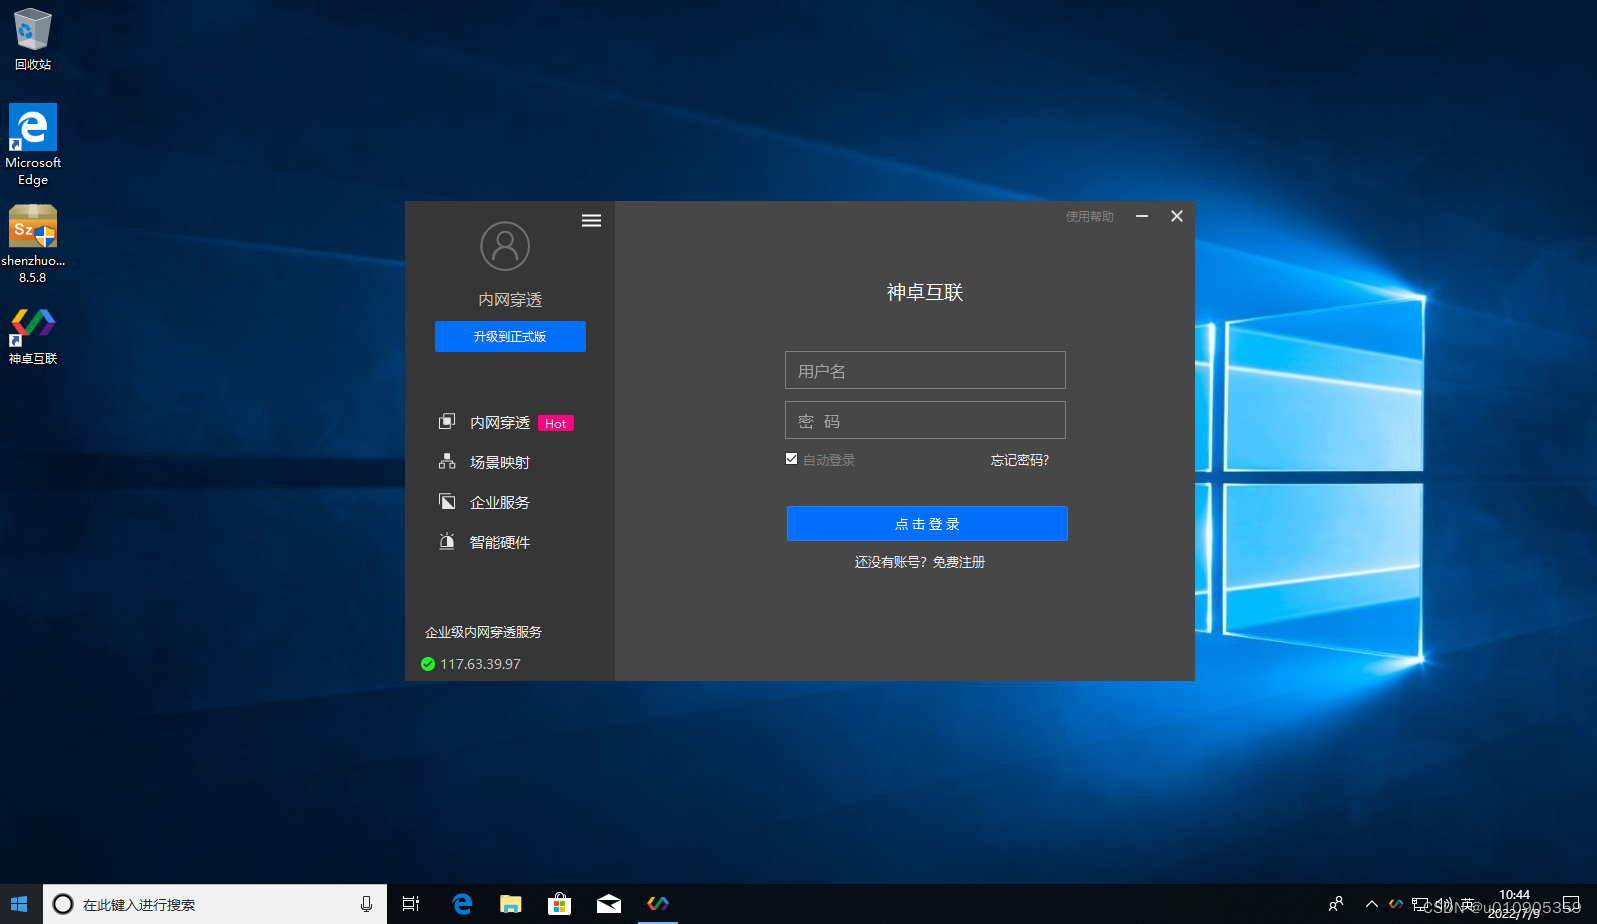Open the Recycle Bin desktop icon
The height and width of the screenshot is (924, 1597).
pos(33,40)
